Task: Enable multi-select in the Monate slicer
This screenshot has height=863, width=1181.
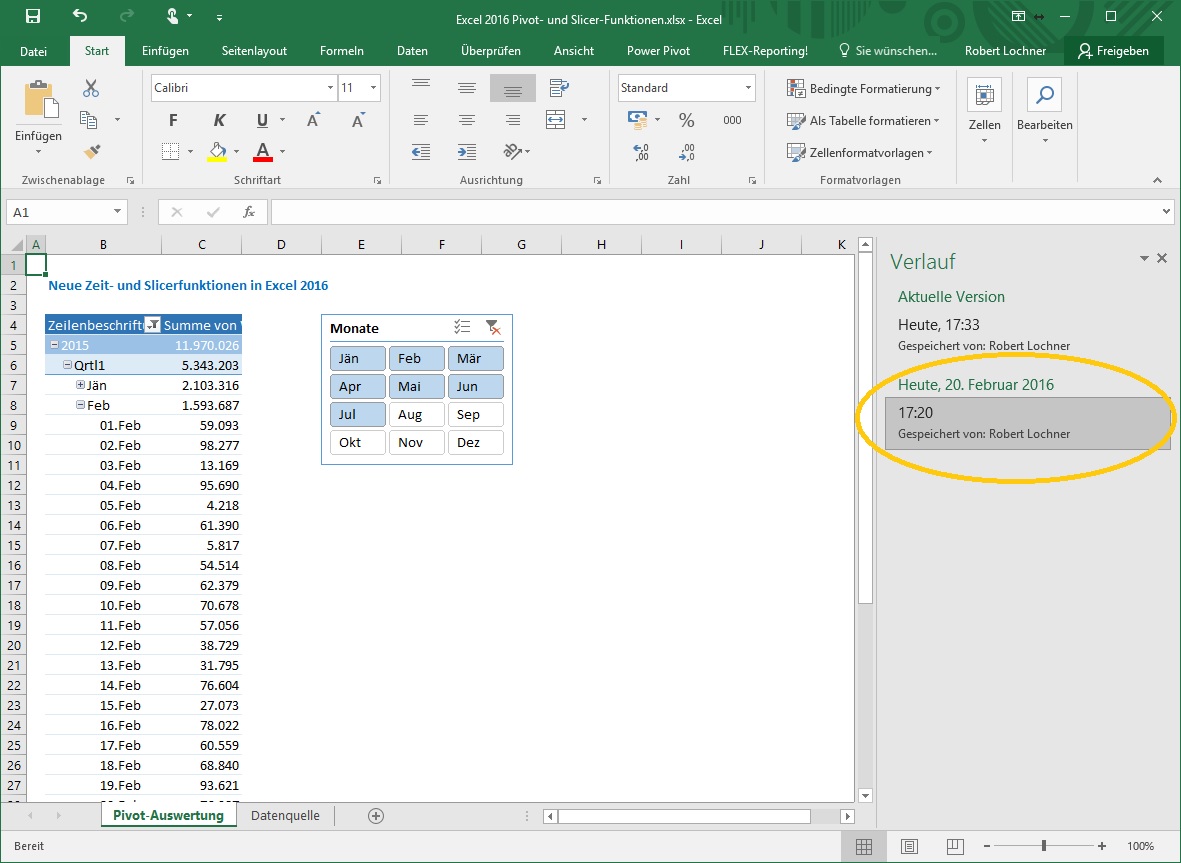Action: 462,328
